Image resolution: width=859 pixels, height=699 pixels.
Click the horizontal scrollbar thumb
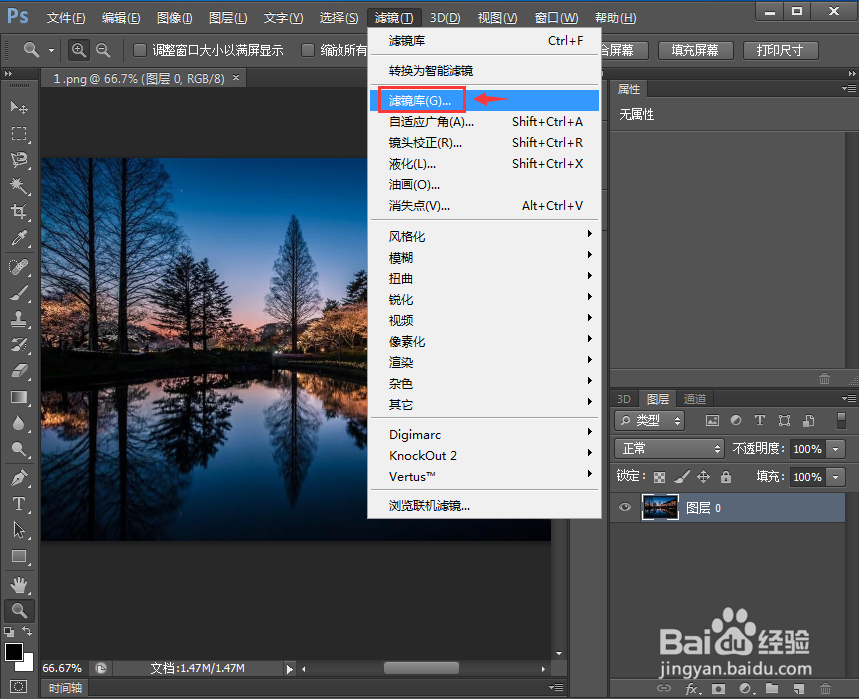[421, 668]
